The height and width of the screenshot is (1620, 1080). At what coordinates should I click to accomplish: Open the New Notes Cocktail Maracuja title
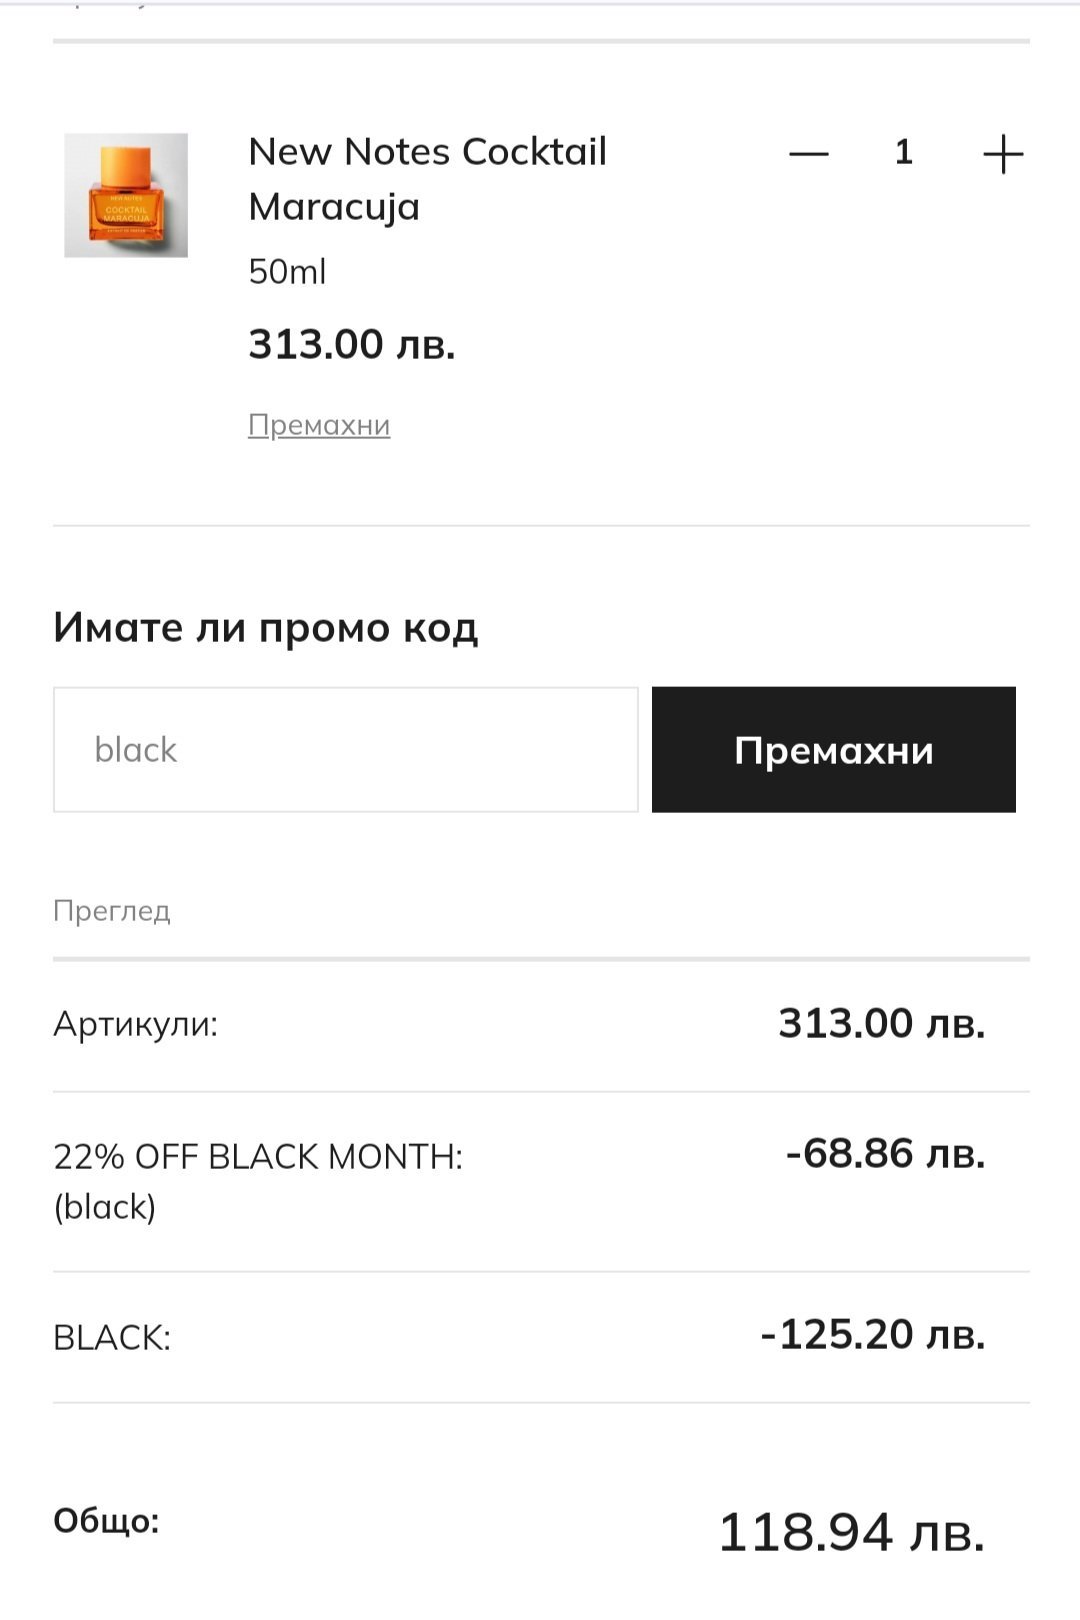click(427, 179)
